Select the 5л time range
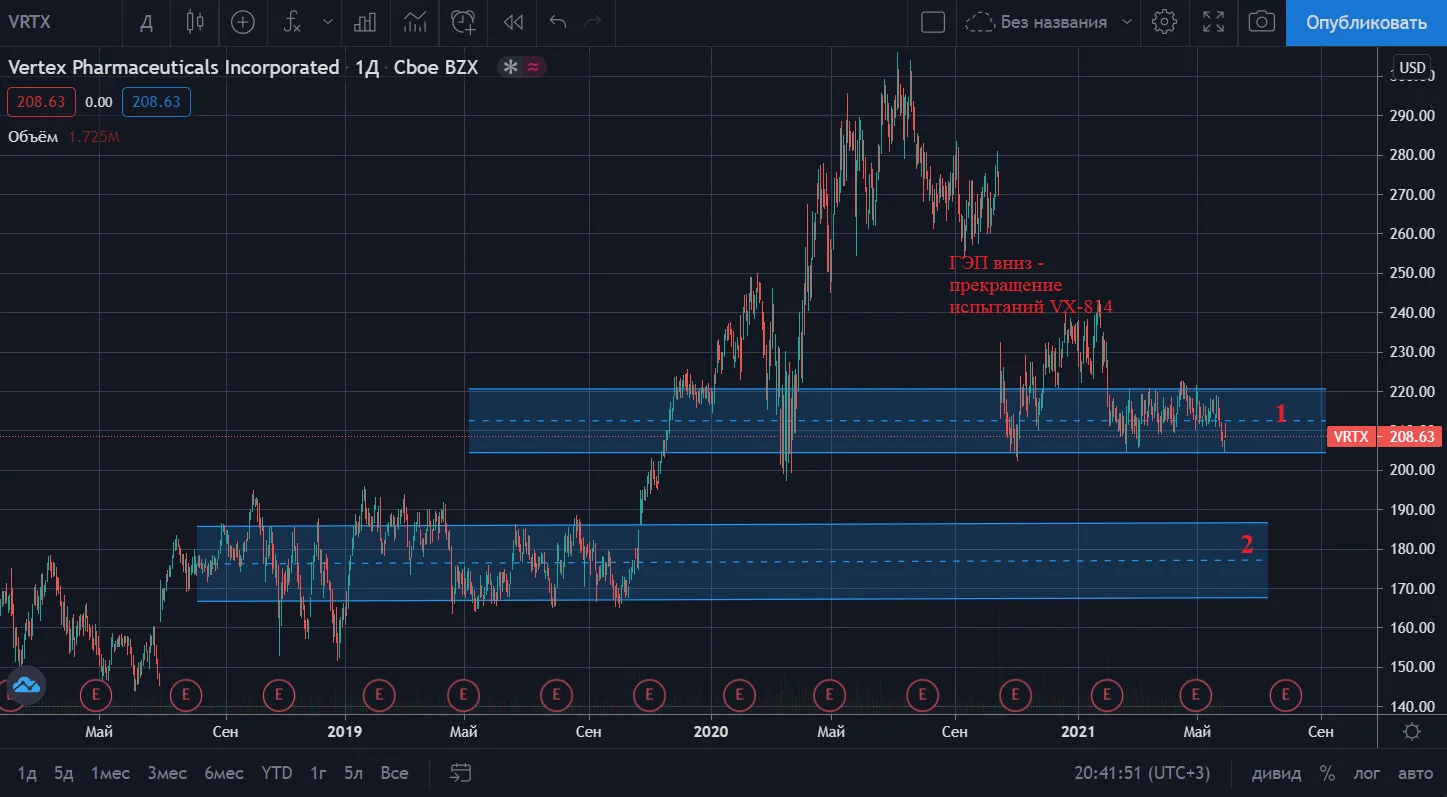Image resolution: width=1447 pixels, height=797 pixels. pos(353,773)
